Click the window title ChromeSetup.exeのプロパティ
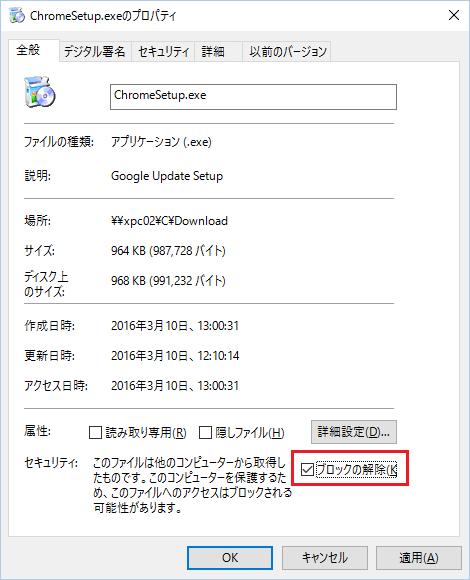Screen dimensions: 470x580 [x=103, y=16]
